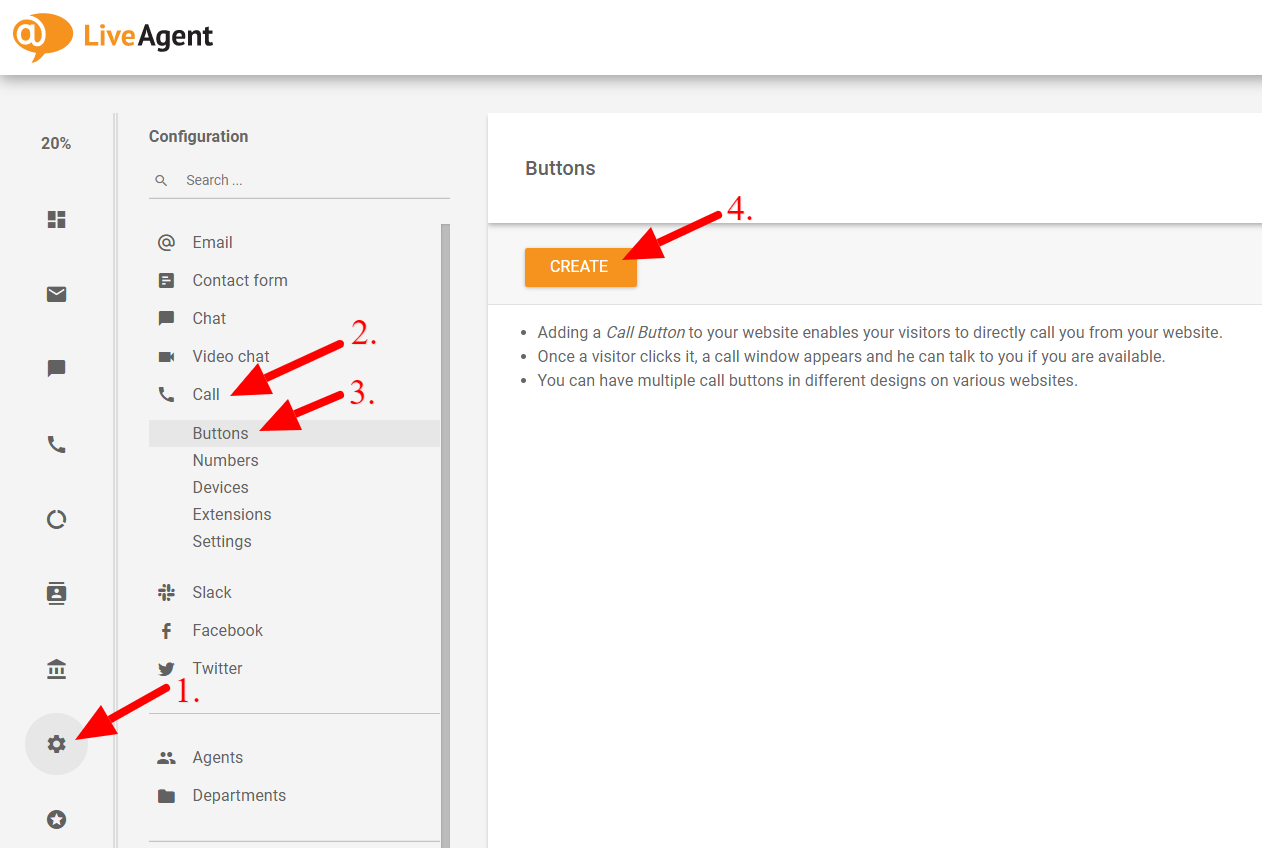Viewport: 1262px width, 848px height.
Task: Click the 20% progress indicator
Action: click(x=56, y=144)
